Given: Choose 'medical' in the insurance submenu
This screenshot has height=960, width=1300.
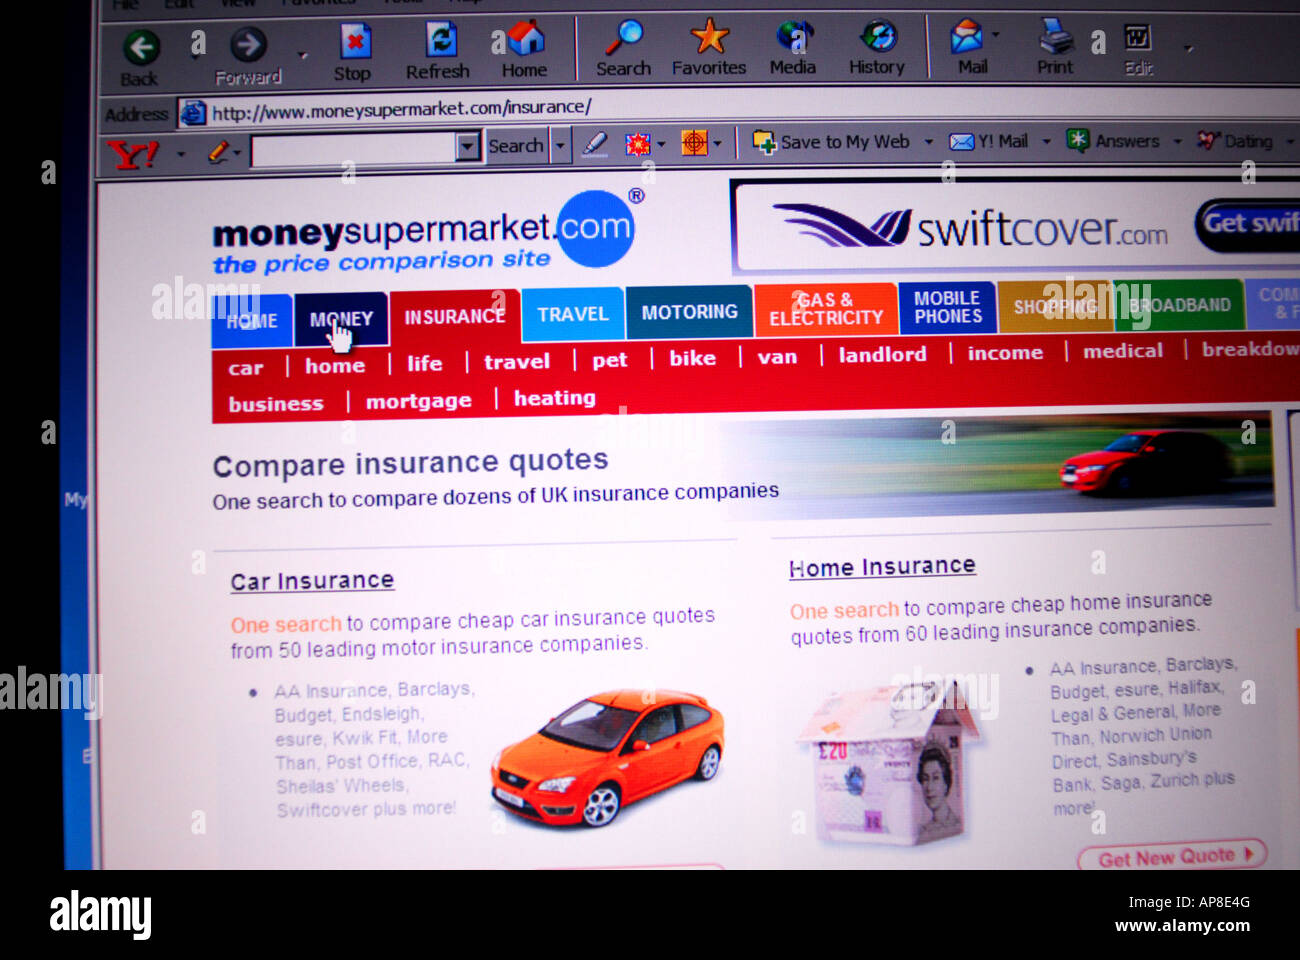Looking at the screenshot, I should [x=1123, y=350].
